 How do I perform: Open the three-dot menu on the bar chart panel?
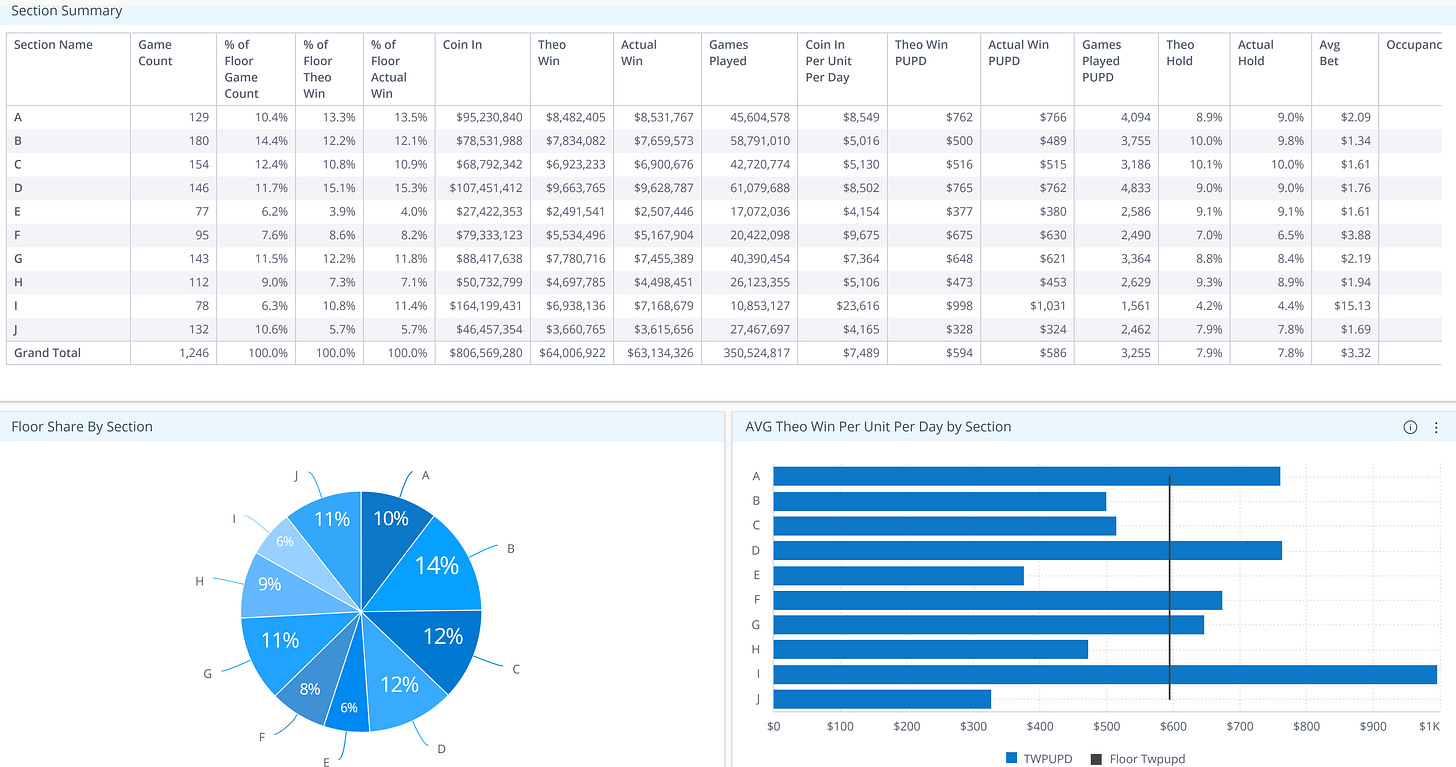point(1437,426)
